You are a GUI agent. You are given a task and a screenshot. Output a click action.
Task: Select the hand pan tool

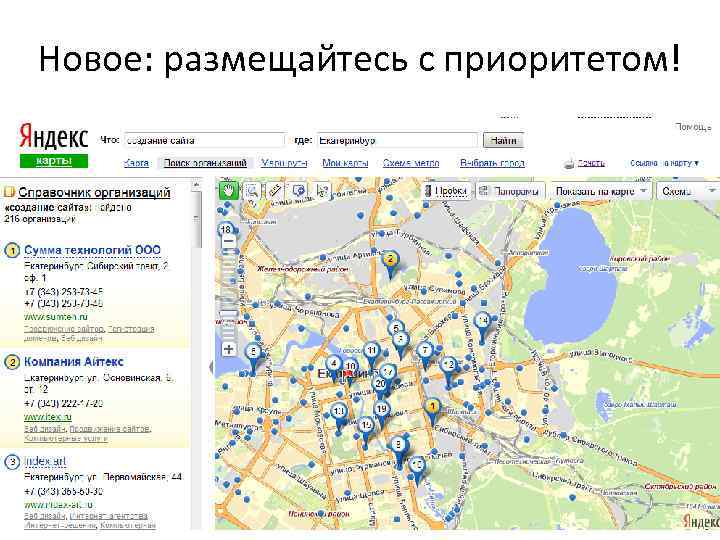click(x=228, y=191)
